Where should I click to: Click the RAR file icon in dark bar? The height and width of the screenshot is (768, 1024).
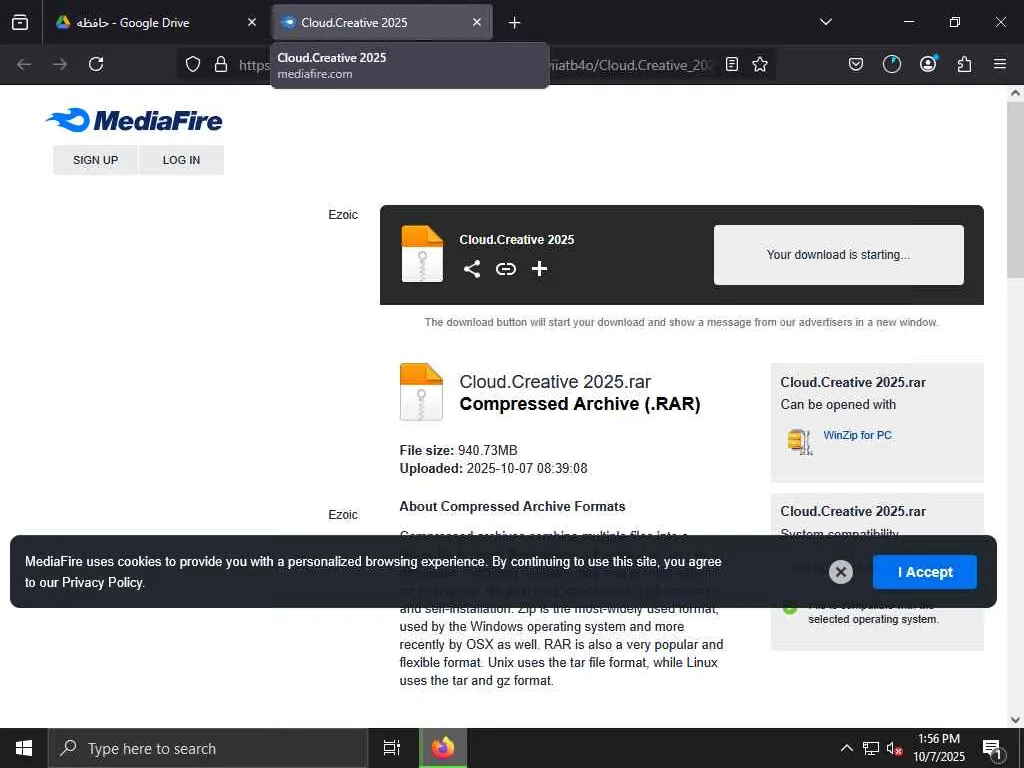[422, 254]
